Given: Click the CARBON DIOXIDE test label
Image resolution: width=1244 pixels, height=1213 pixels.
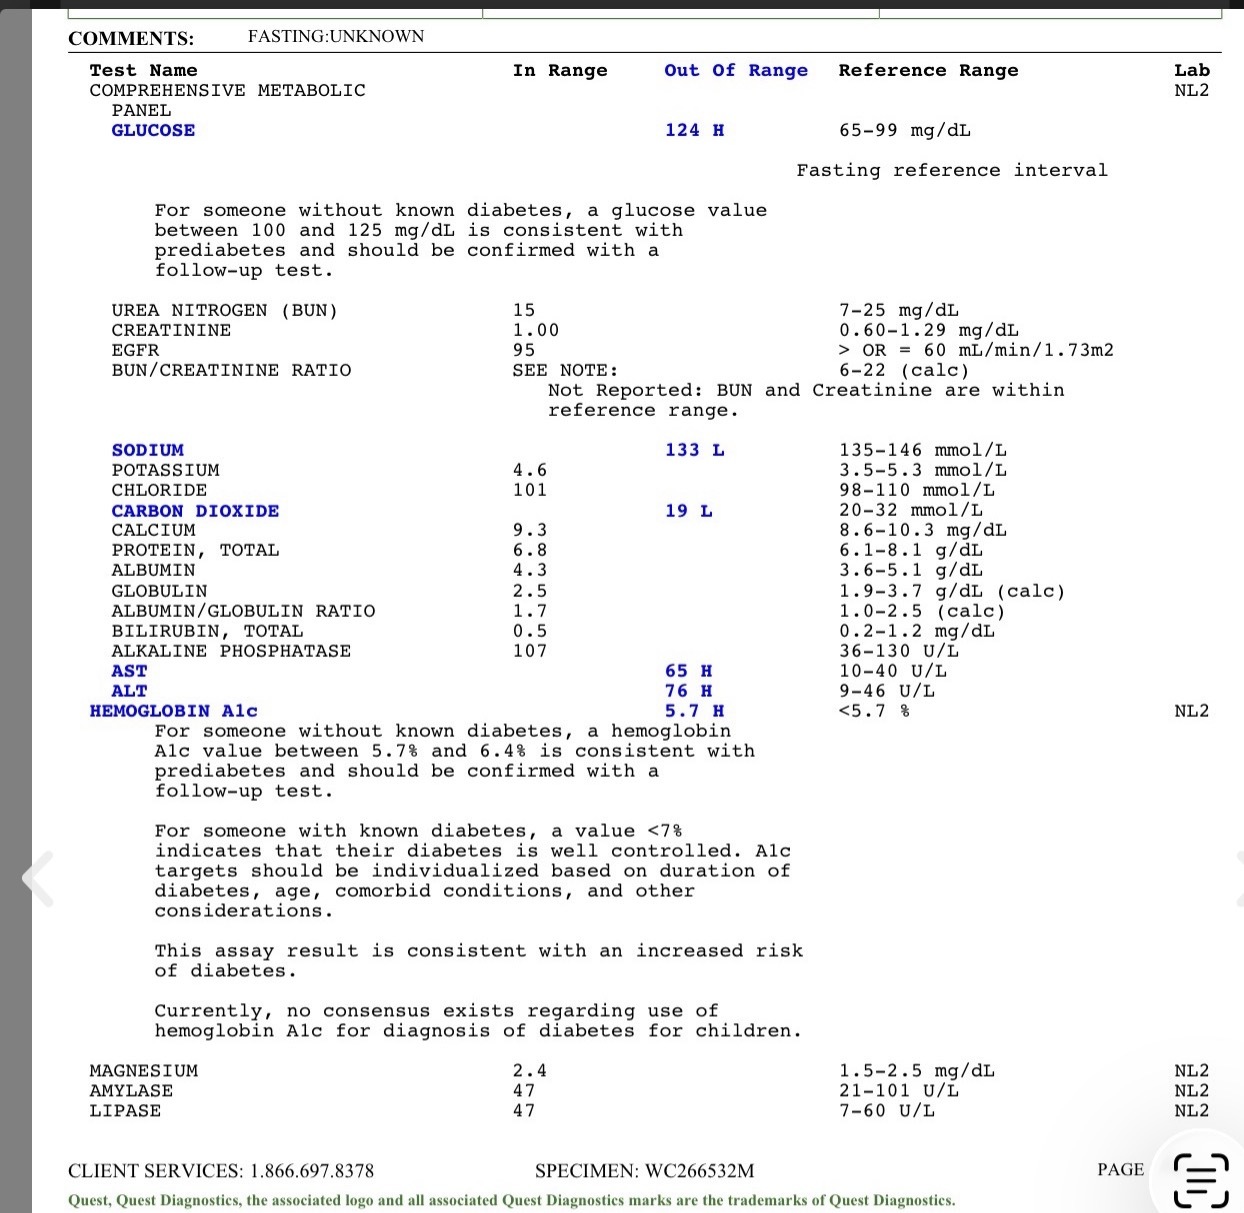Looking at the screenshot, I should pyautogui.click(x=195, y=511).
